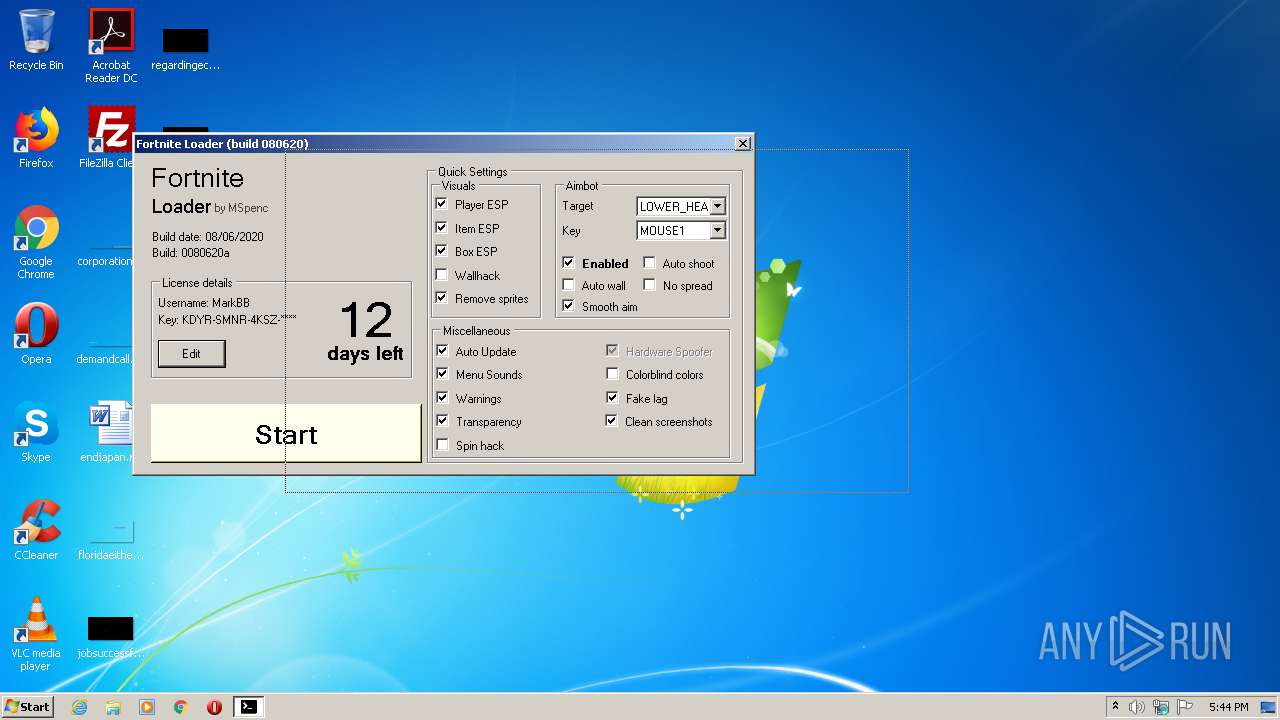Enable the Auto wall checkbox
Image resolution: width=1280 pixels, height=720 pixels.
tap(568, 285)
